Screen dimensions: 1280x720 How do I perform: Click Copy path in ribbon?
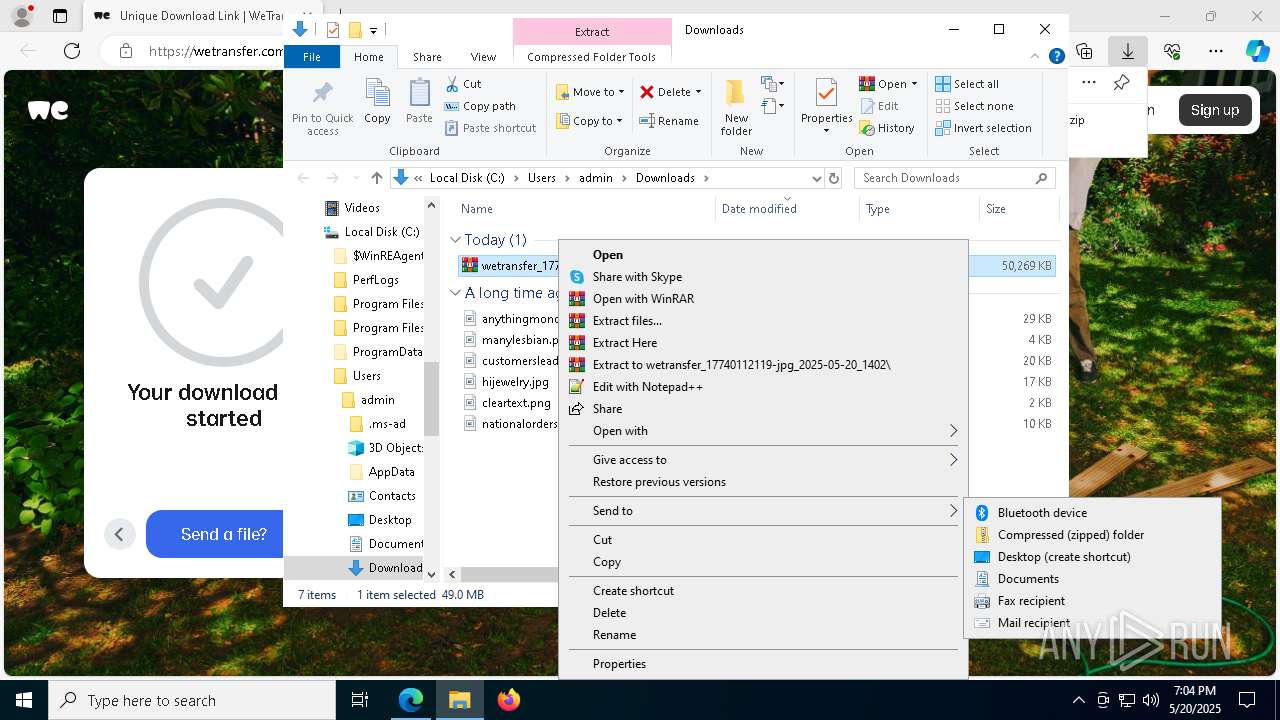click(x=480, y=106)
